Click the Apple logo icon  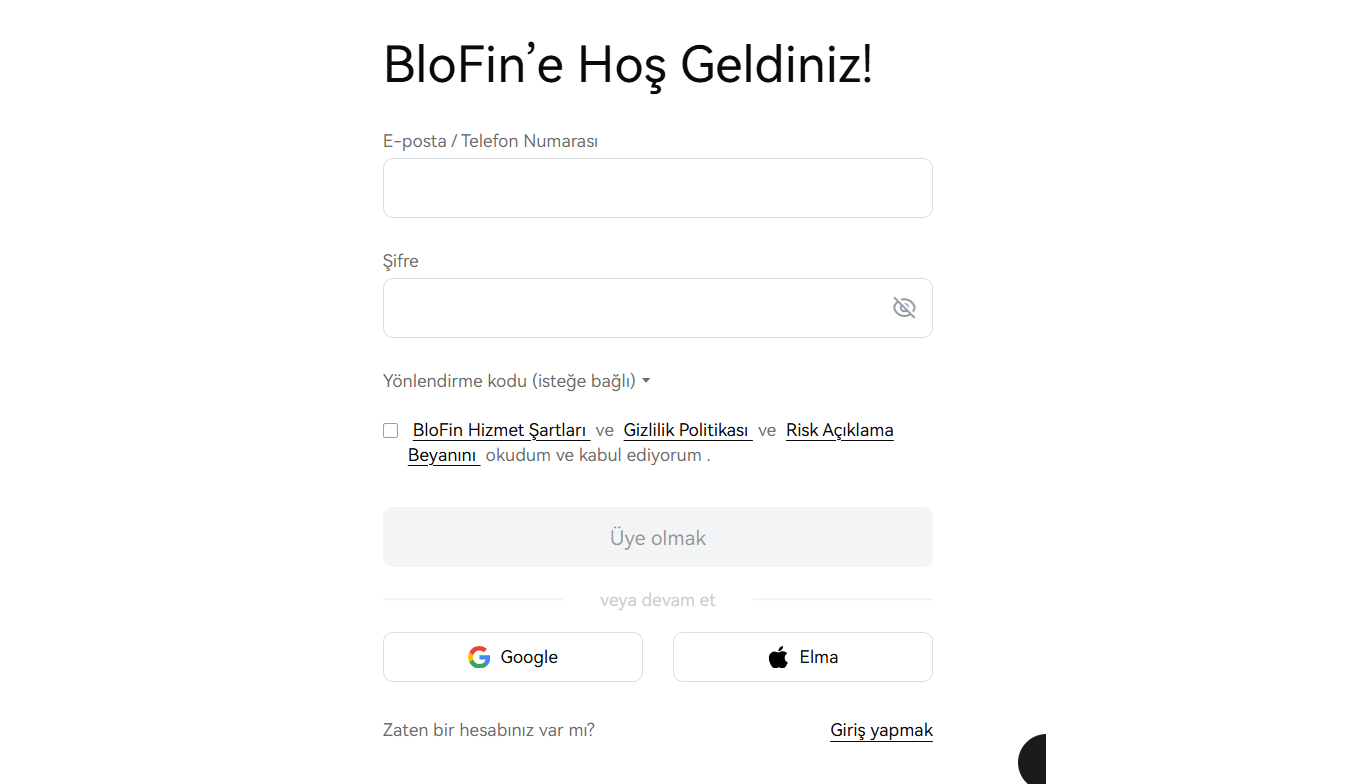[777, 657]
